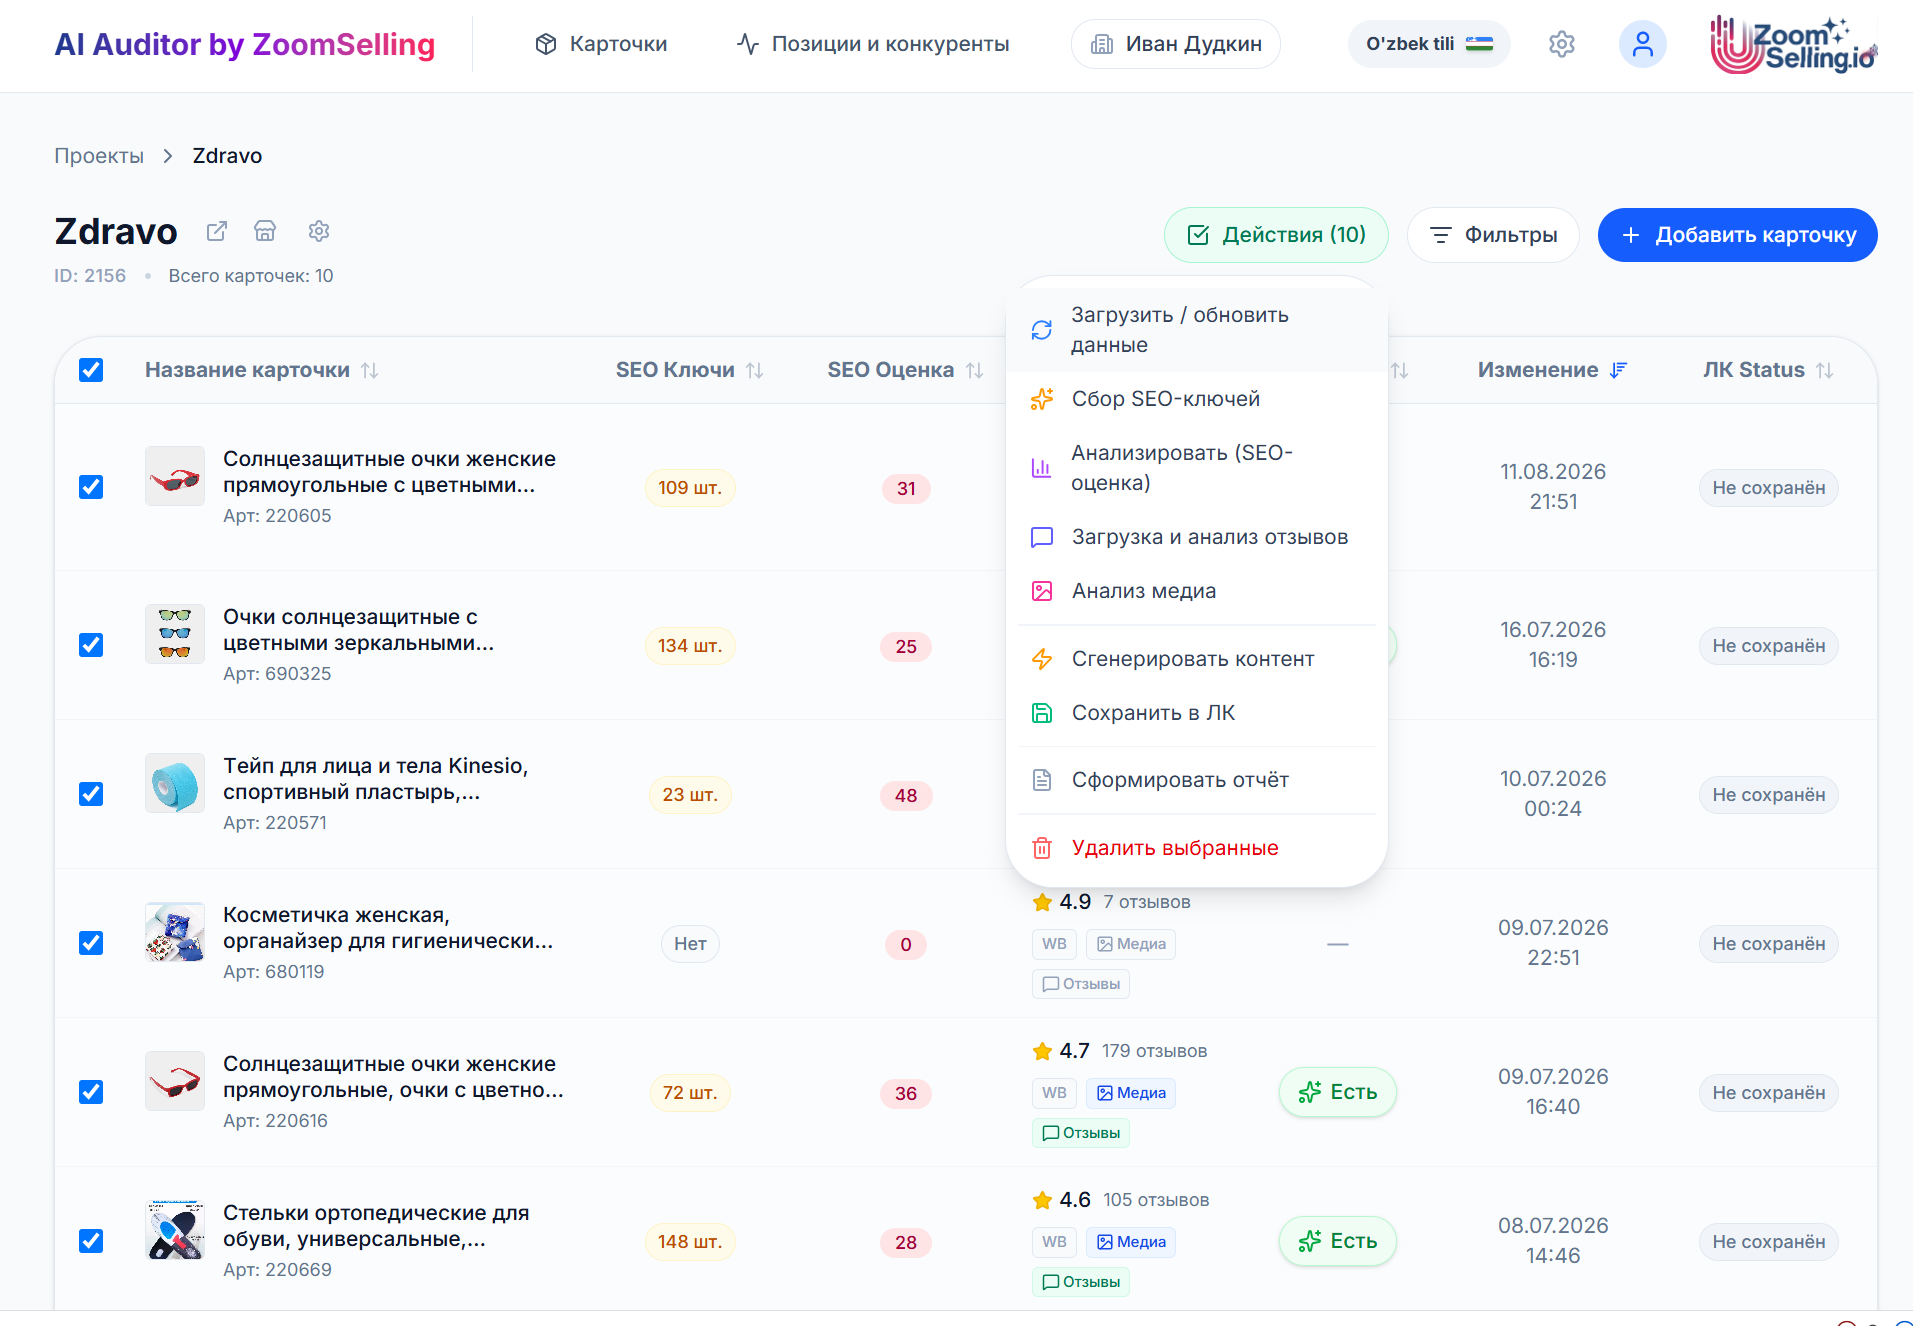The height and width of the screenshot is (1326, 1913).
Task: Open the settings gear in the top bar
Action: coord(1562,44)
